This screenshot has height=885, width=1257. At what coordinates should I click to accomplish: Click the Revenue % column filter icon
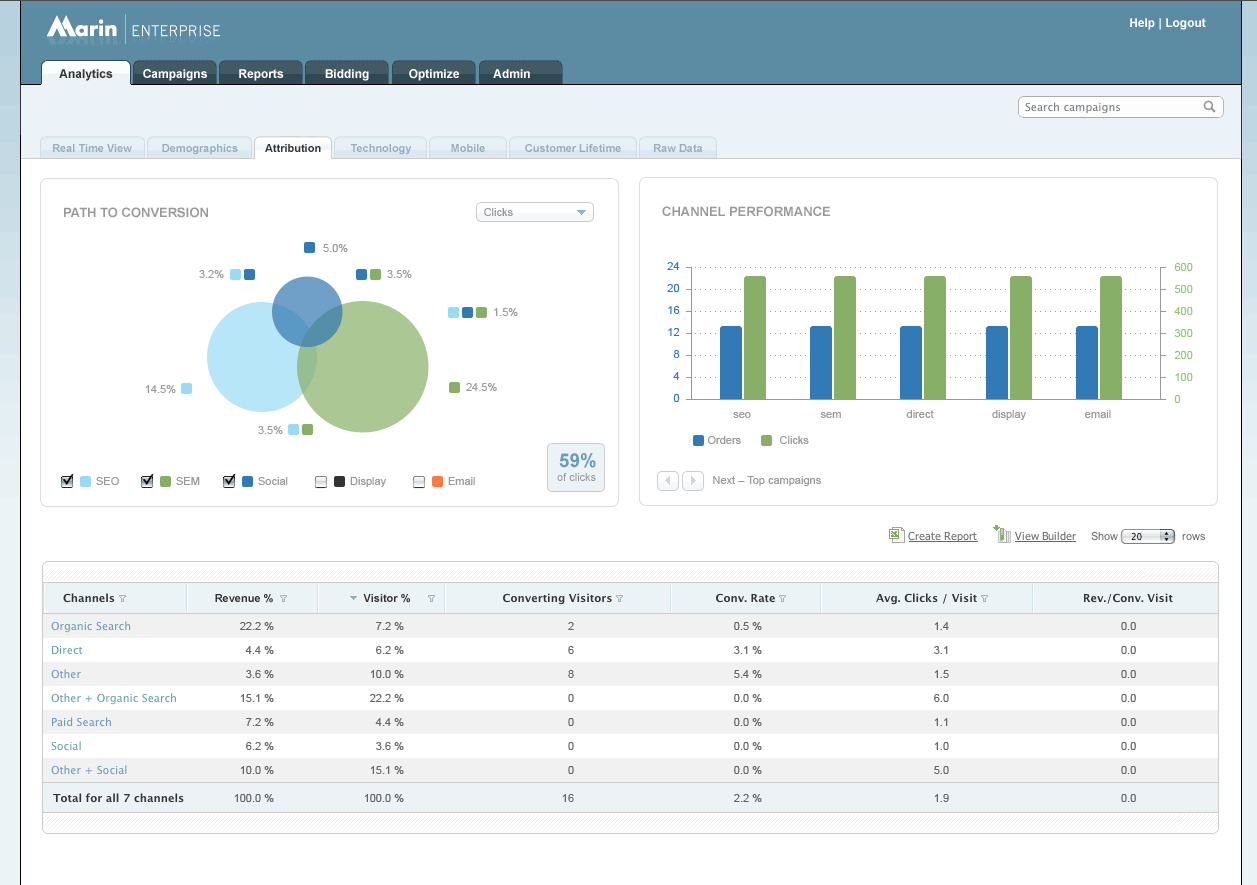(283, 599)
